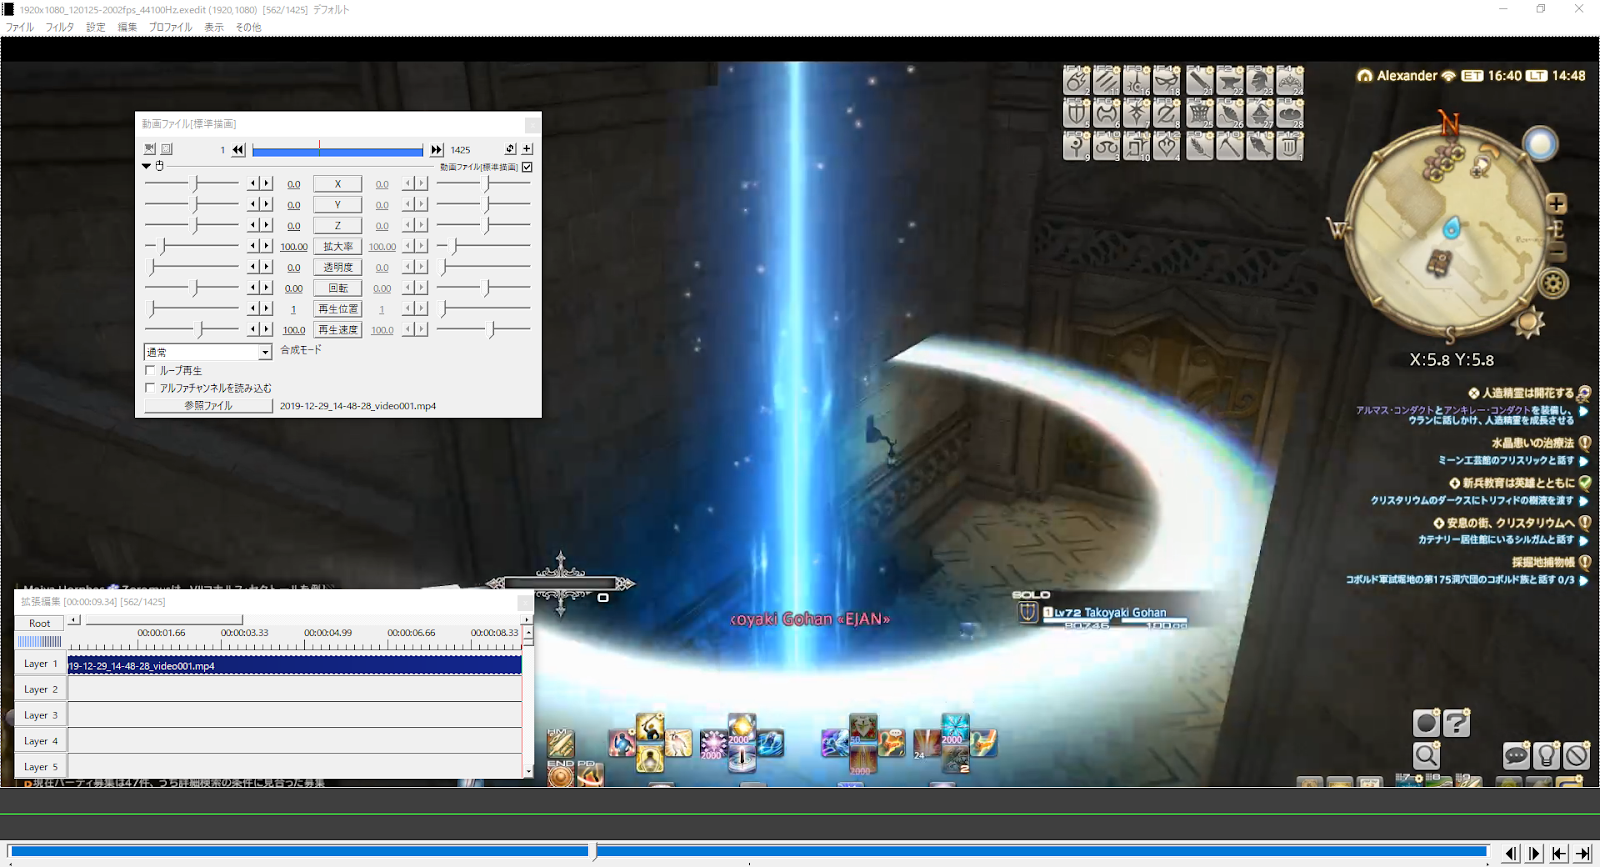
Task: Click the left 拡大率 value 100.00
Action: pos(294,247)
